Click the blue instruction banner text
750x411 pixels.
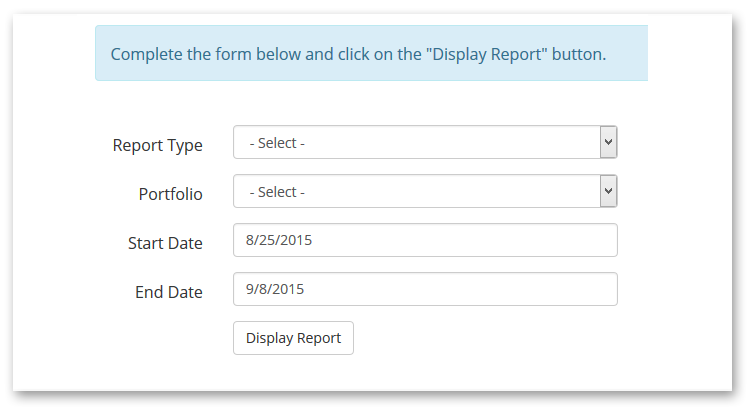358,55
